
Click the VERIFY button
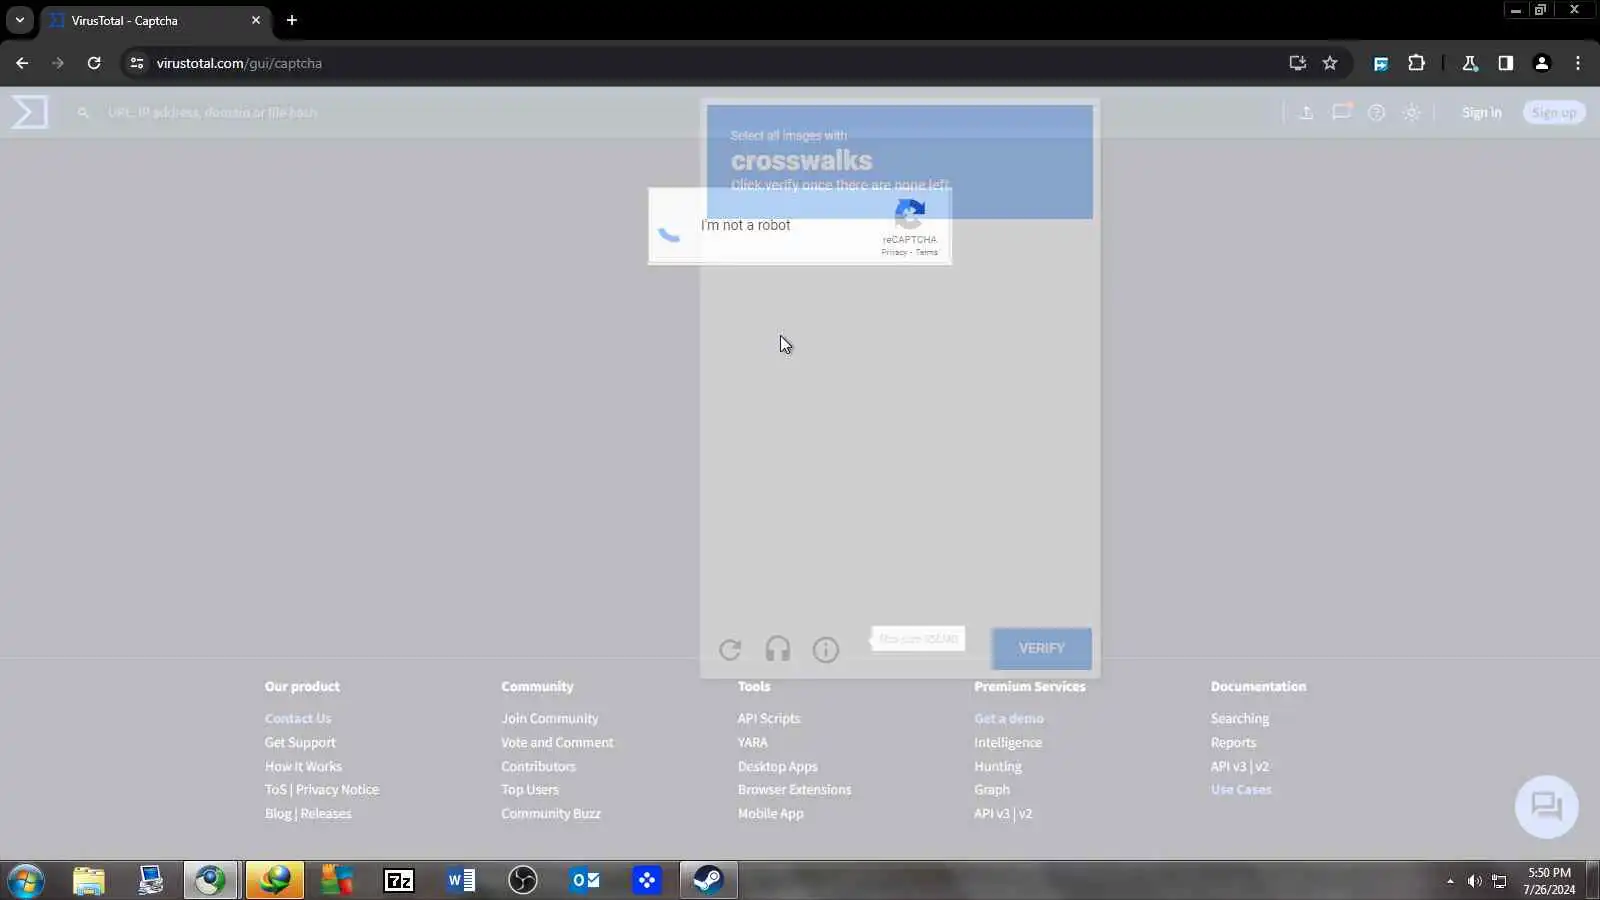coord(1041,648)
